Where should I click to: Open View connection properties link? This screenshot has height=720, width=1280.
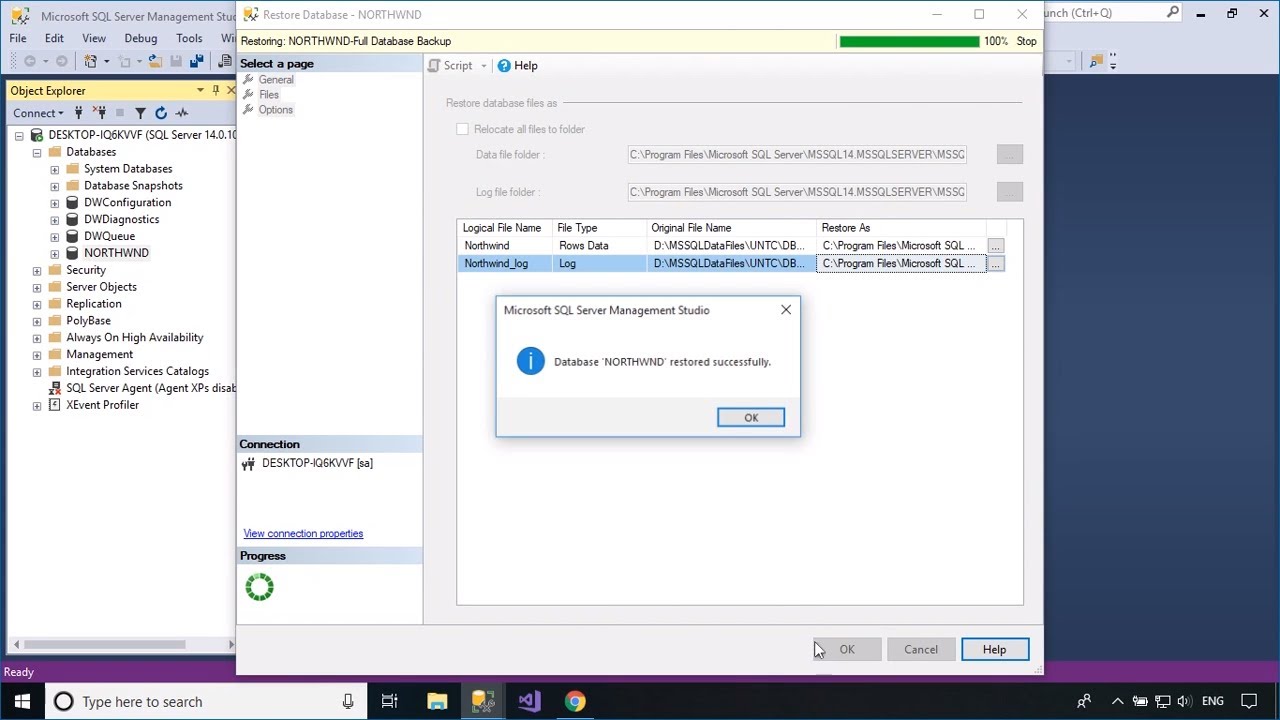point(303,534)
